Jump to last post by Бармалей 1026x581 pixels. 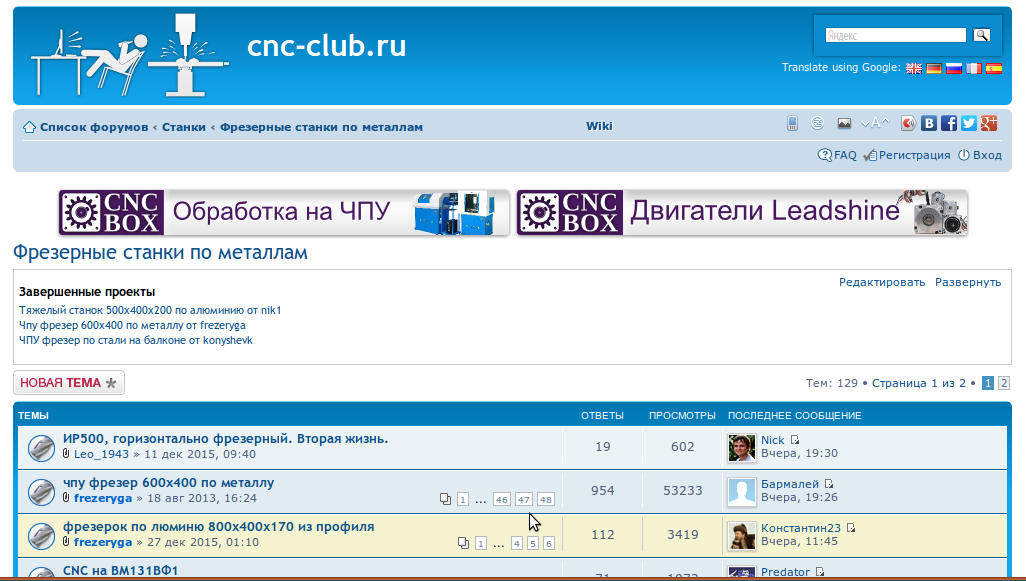pos(829,484)
